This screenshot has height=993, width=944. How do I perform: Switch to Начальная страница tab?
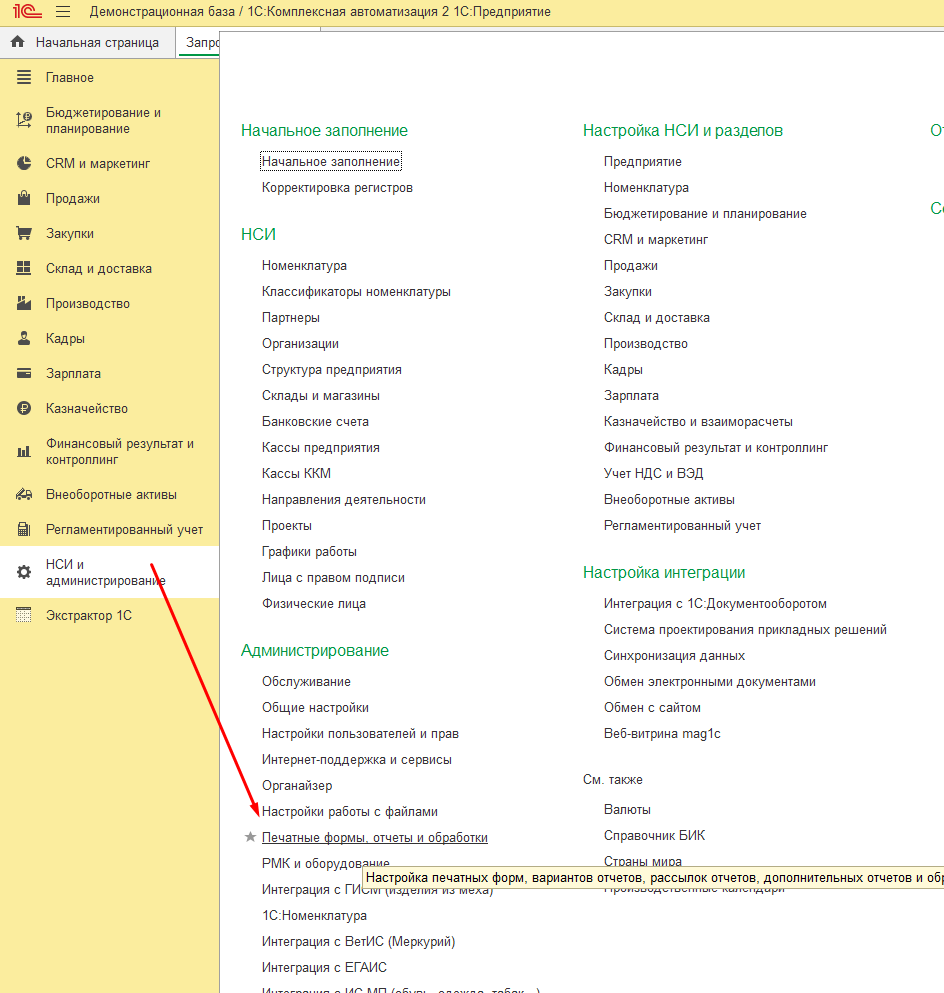point(96,42)
